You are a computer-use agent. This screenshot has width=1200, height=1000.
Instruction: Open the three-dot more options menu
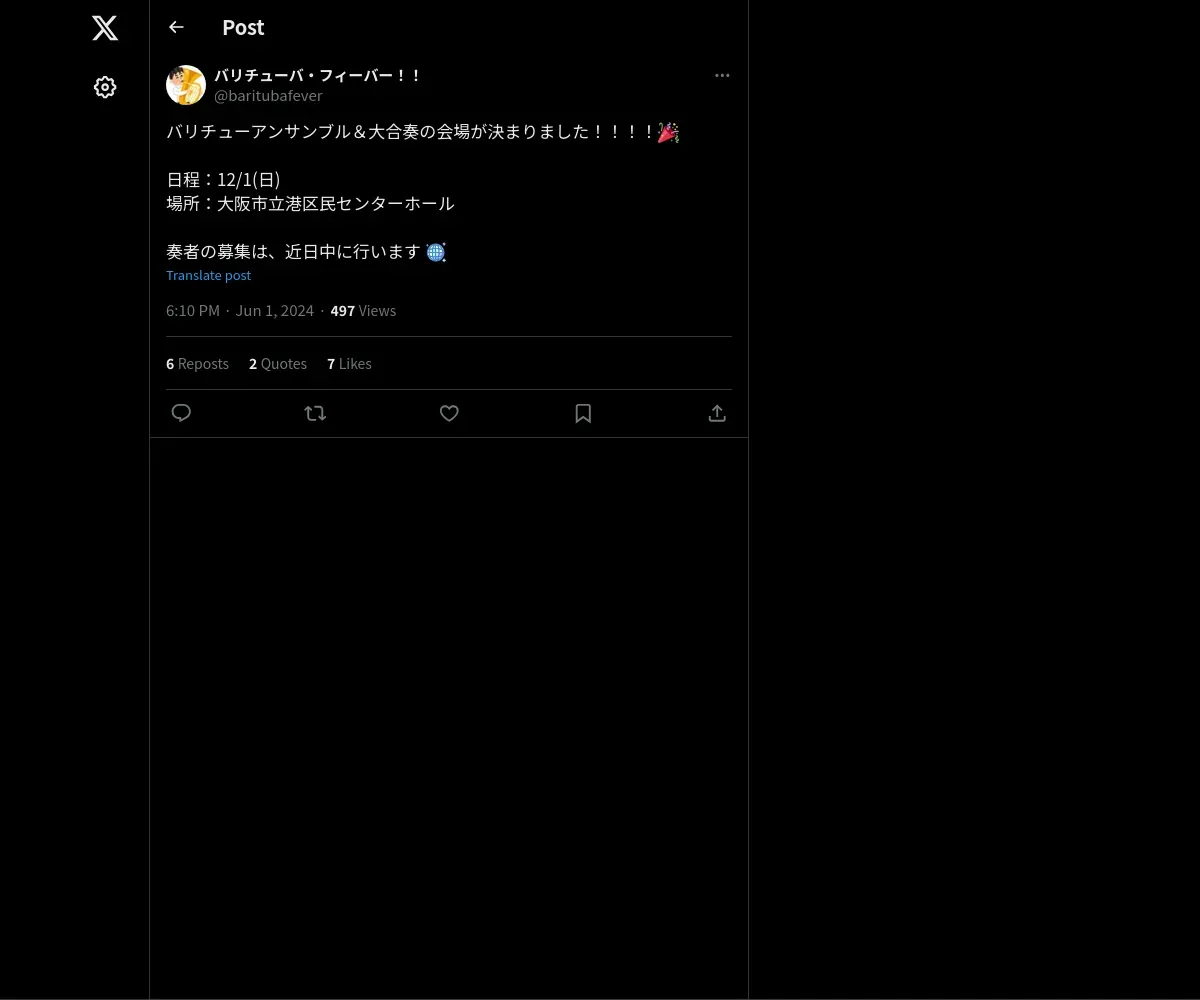click(722, 75)
